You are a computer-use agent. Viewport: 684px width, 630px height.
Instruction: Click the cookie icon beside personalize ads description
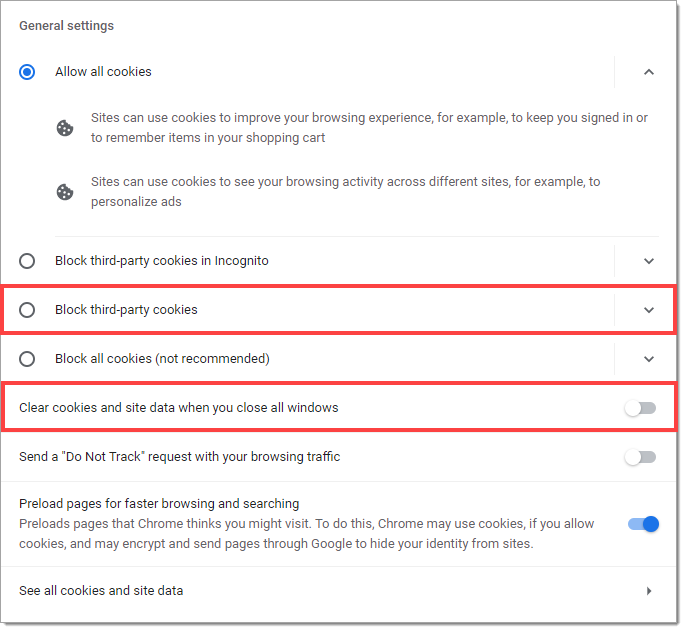coord(65,192)
